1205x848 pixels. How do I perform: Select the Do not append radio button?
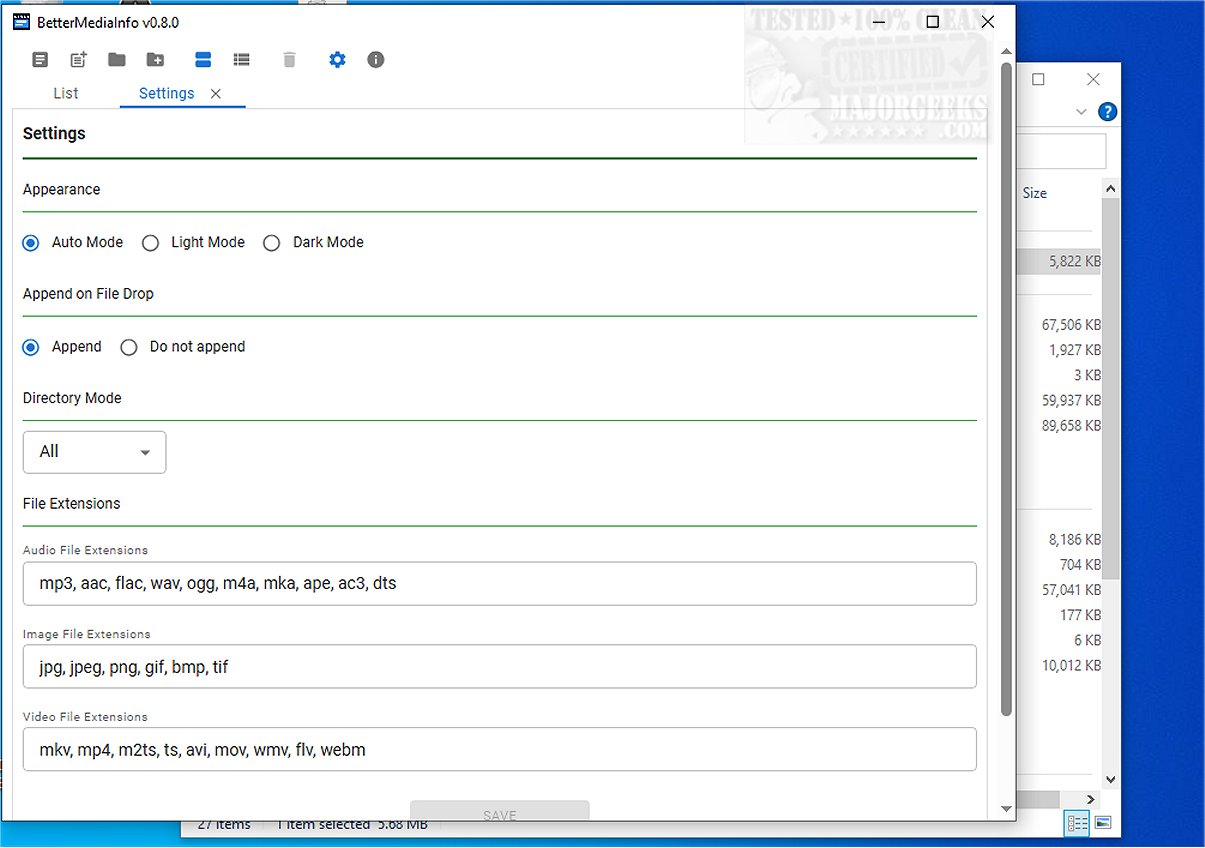(x=128, y=348)
